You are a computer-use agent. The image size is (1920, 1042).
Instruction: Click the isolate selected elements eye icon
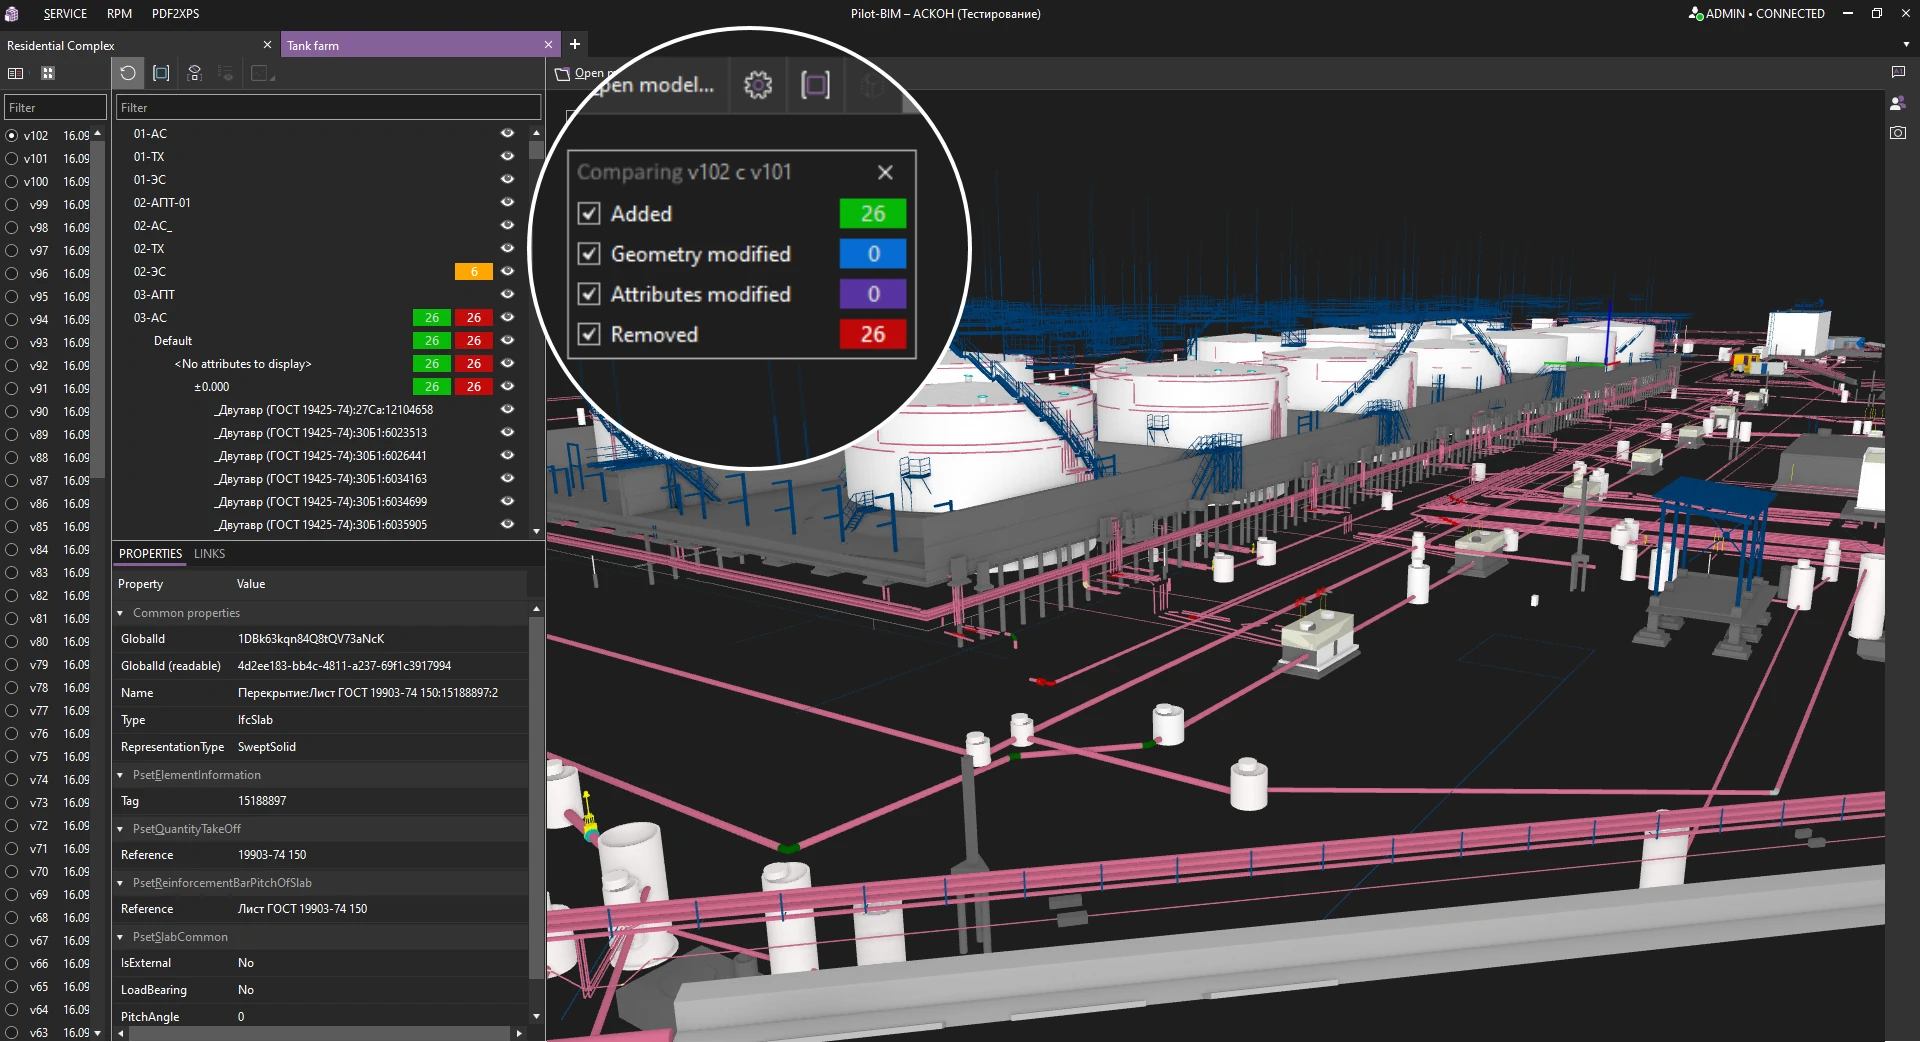tap(195, 73)
